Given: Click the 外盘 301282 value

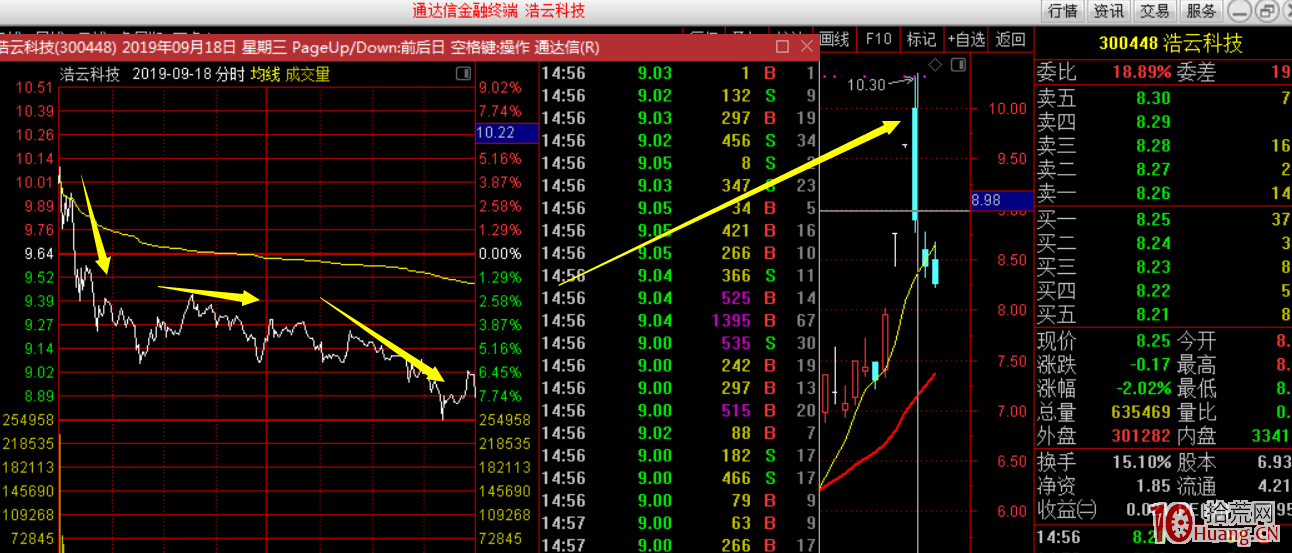Looking at the screenshot, I should click(x=1141, y=436).
